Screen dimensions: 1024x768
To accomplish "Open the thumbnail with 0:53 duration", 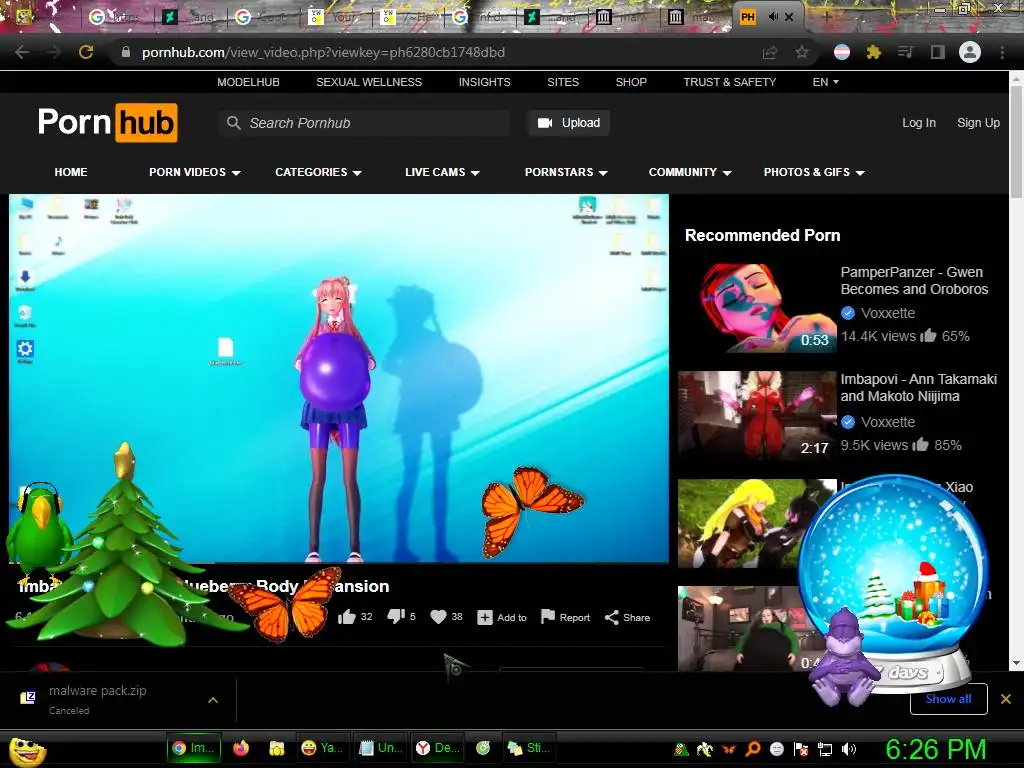I will (757, 307).
